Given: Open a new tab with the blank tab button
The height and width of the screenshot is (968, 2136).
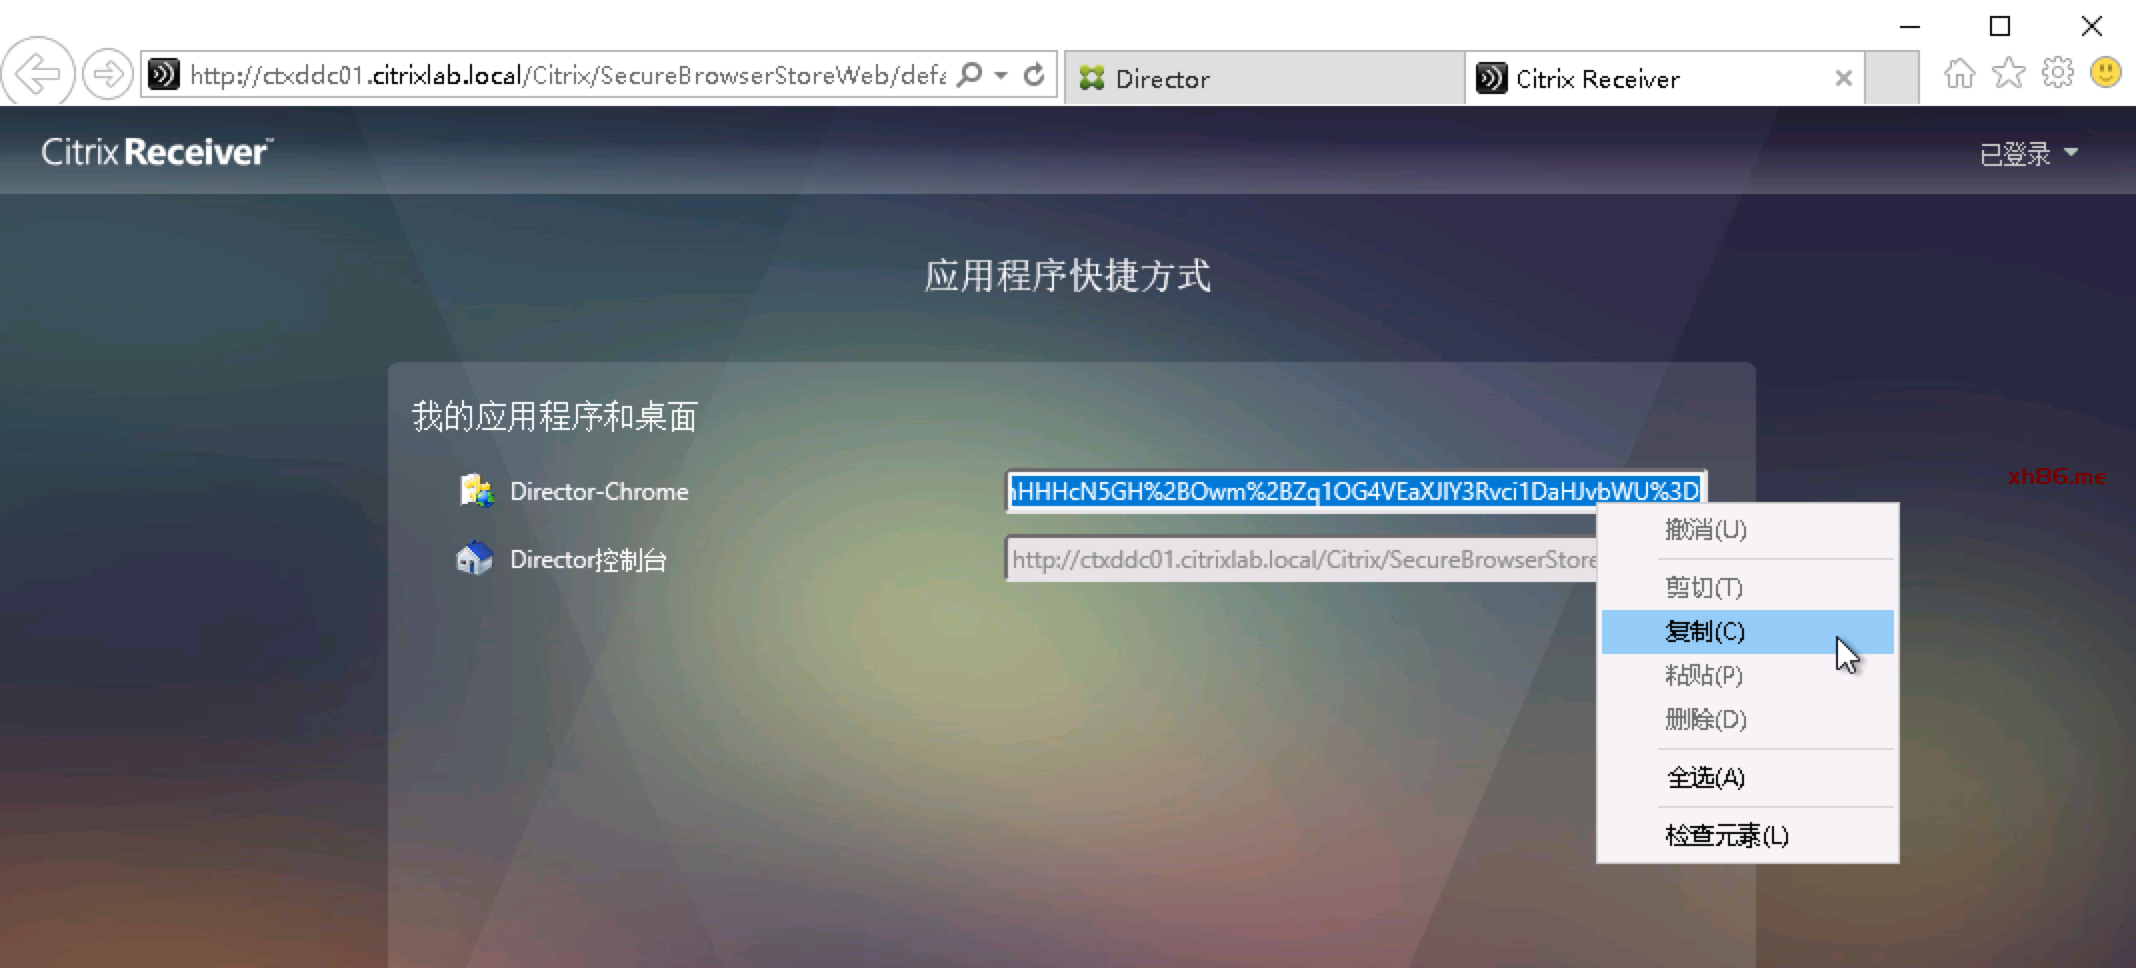Looking at the screenshot, I should [1892, 78].
